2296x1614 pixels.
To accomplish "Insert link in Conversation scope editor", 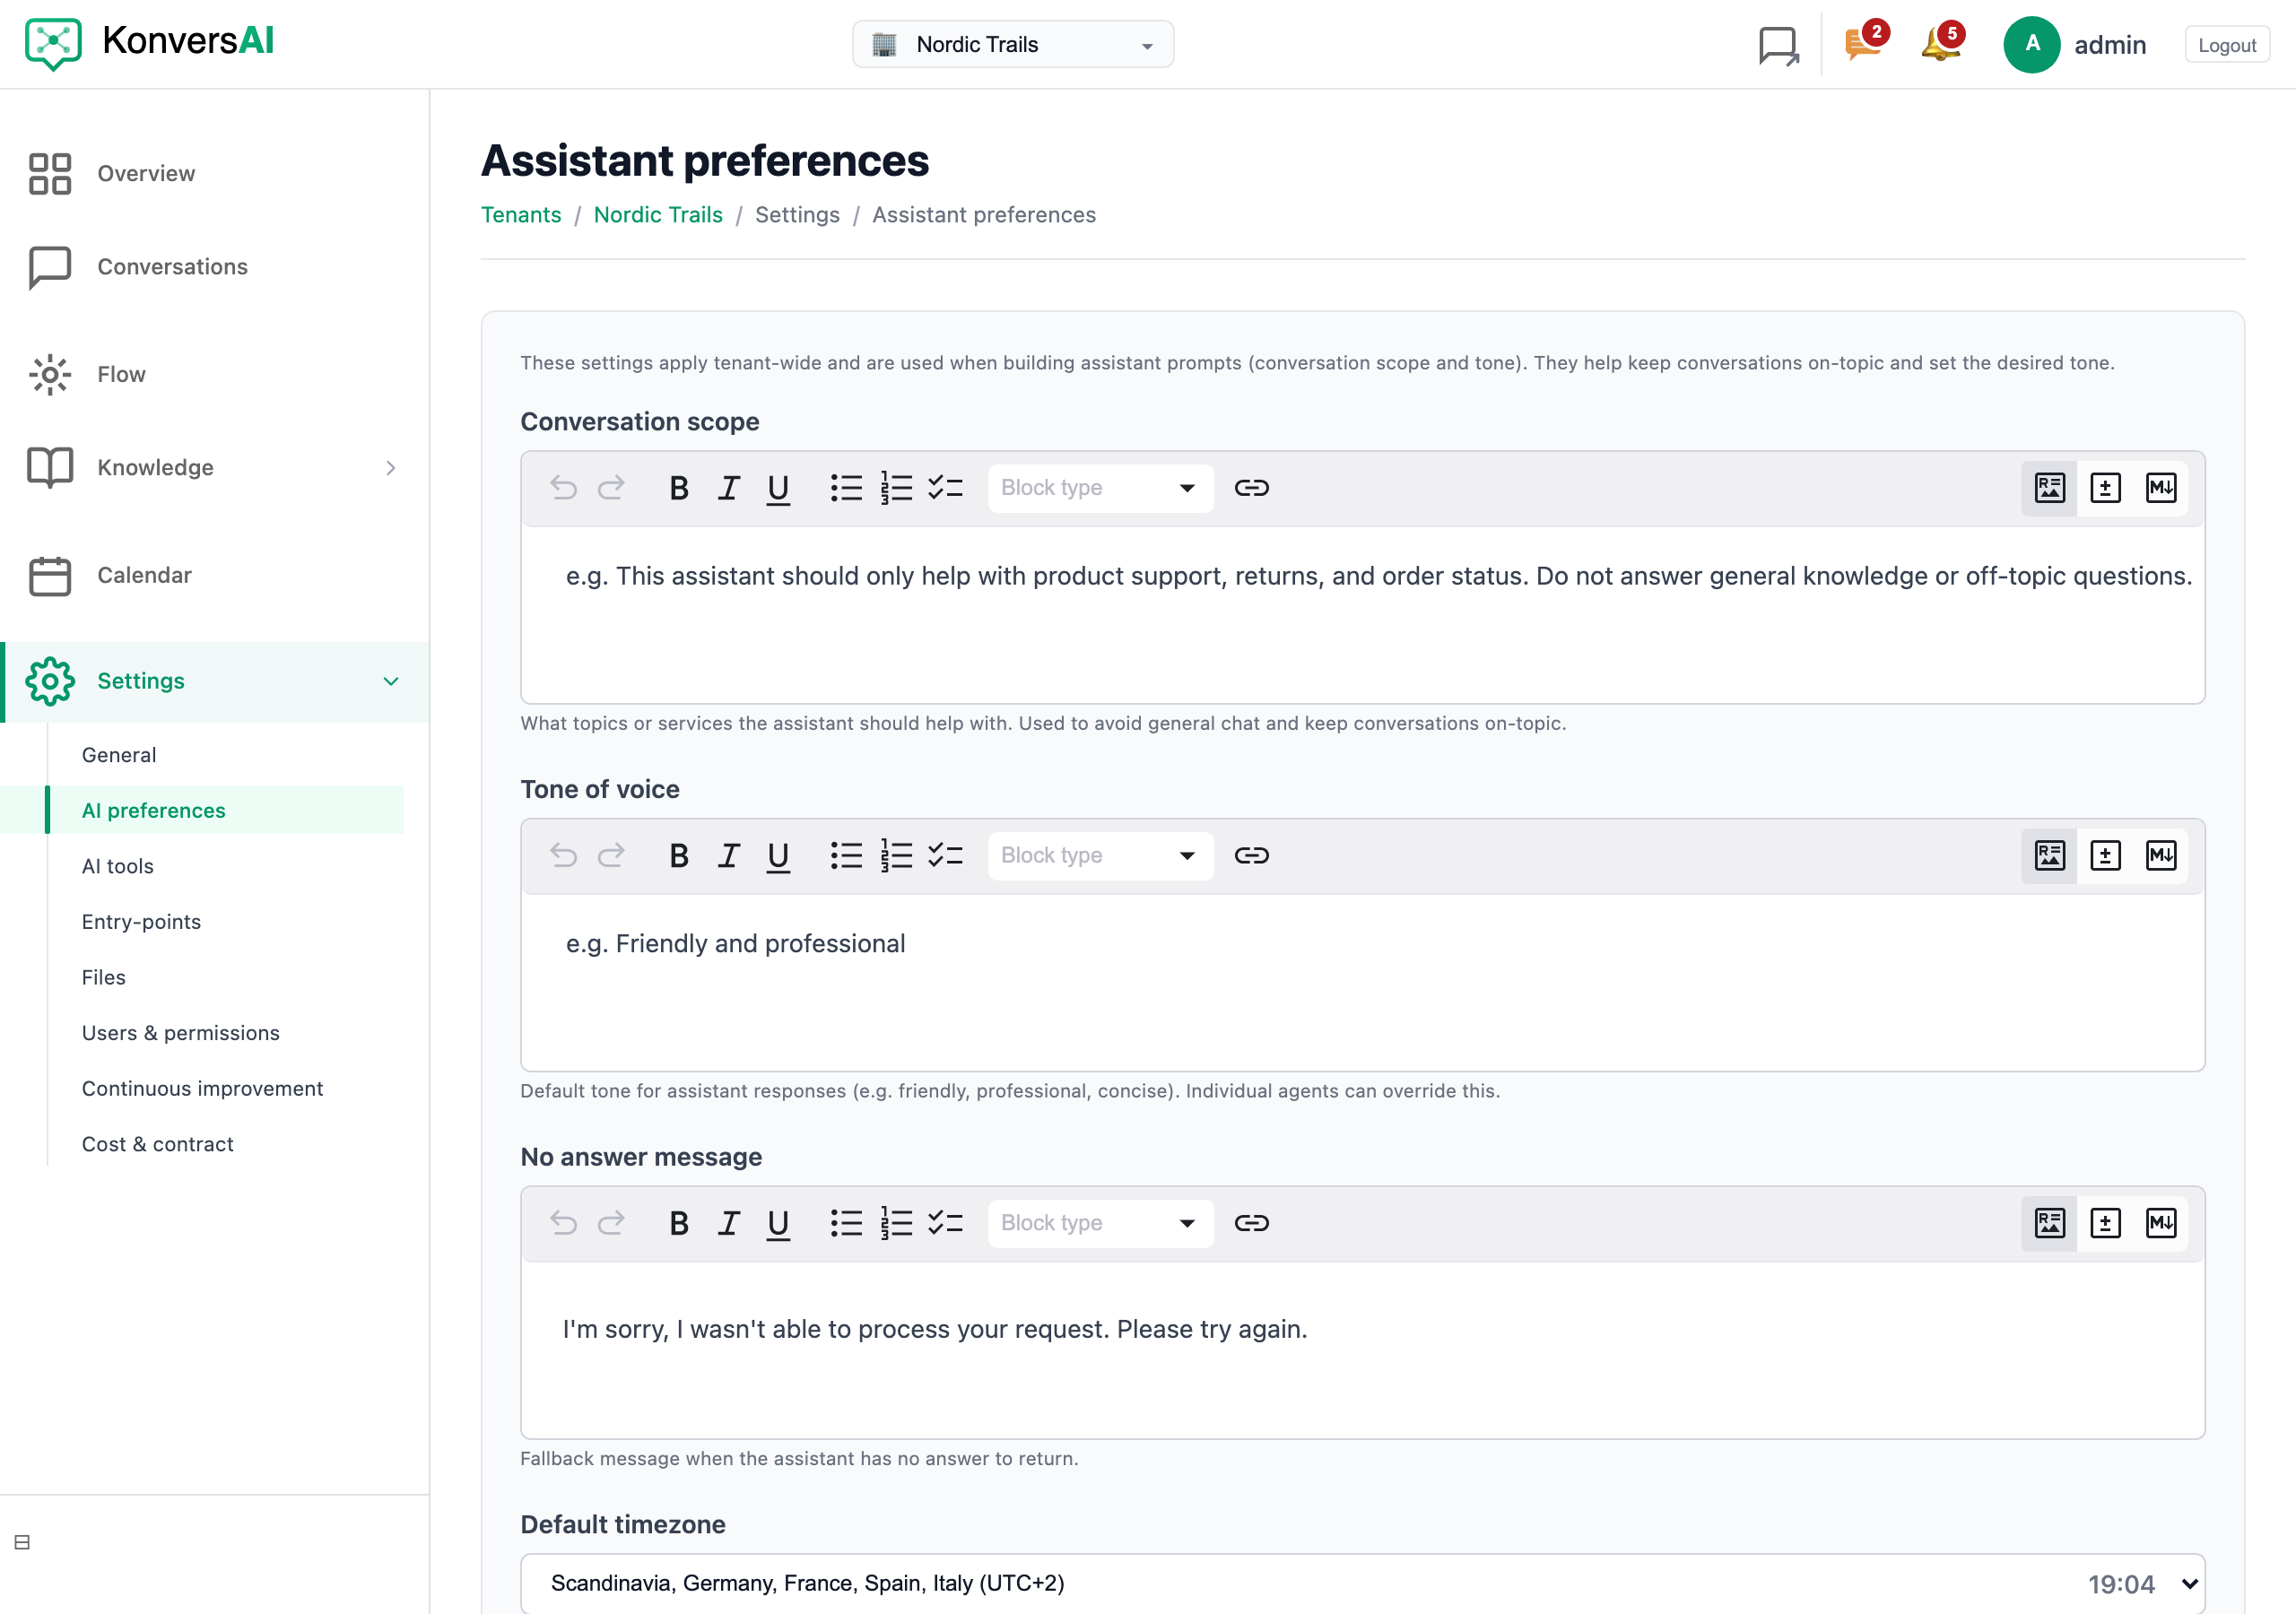I will (x=1251, y=488).
